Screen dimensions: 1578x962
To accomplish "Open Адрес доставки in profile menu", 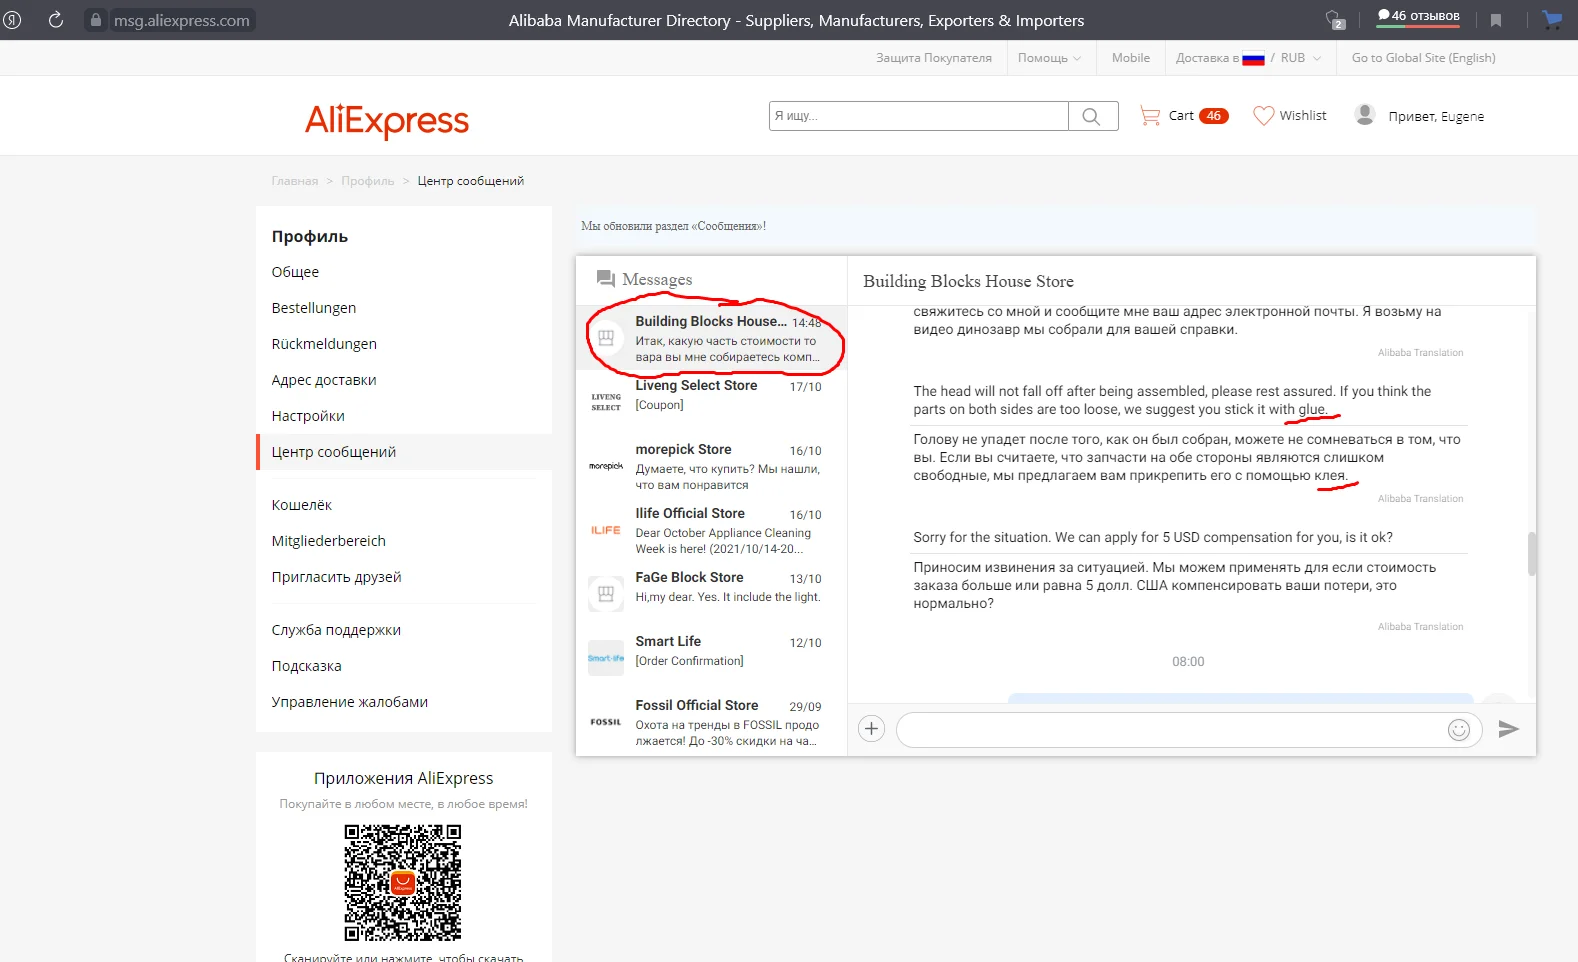I will [324, 380].
